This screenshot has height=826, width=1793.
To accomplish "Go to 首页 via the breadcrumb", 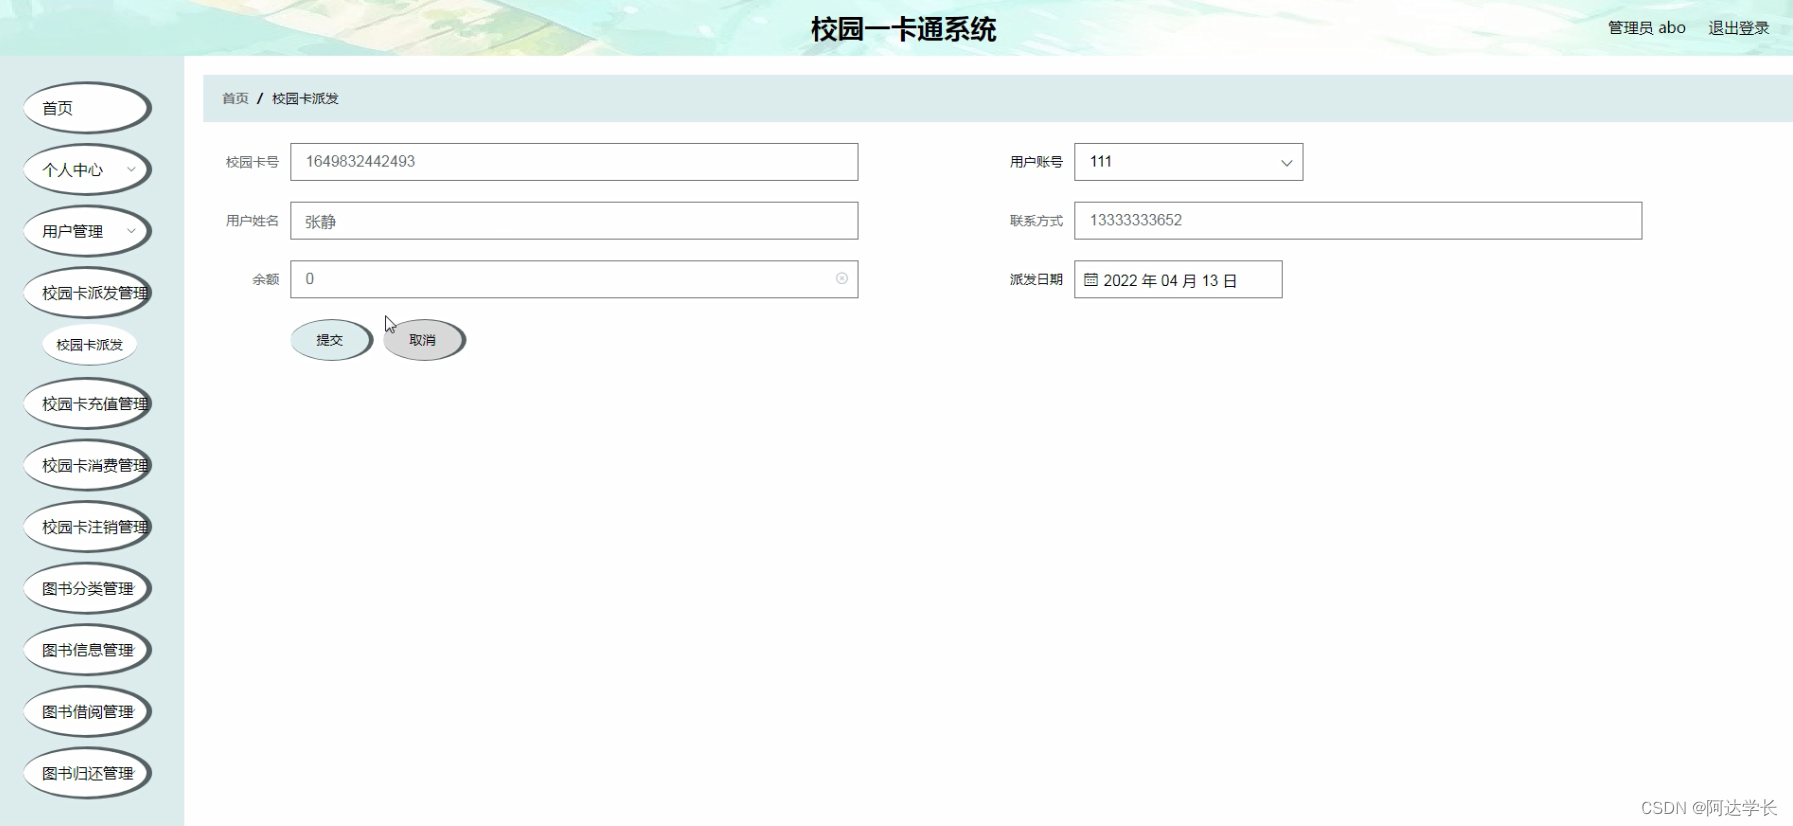I will point(235,98).
